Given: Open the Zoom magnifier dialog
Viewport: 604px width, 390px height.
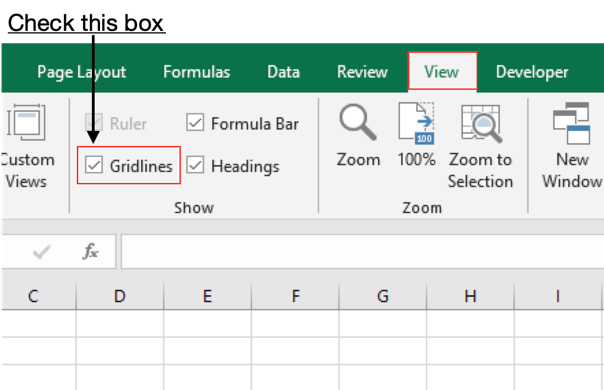Looking at the screenshot, I should click(x=358, y=135).
